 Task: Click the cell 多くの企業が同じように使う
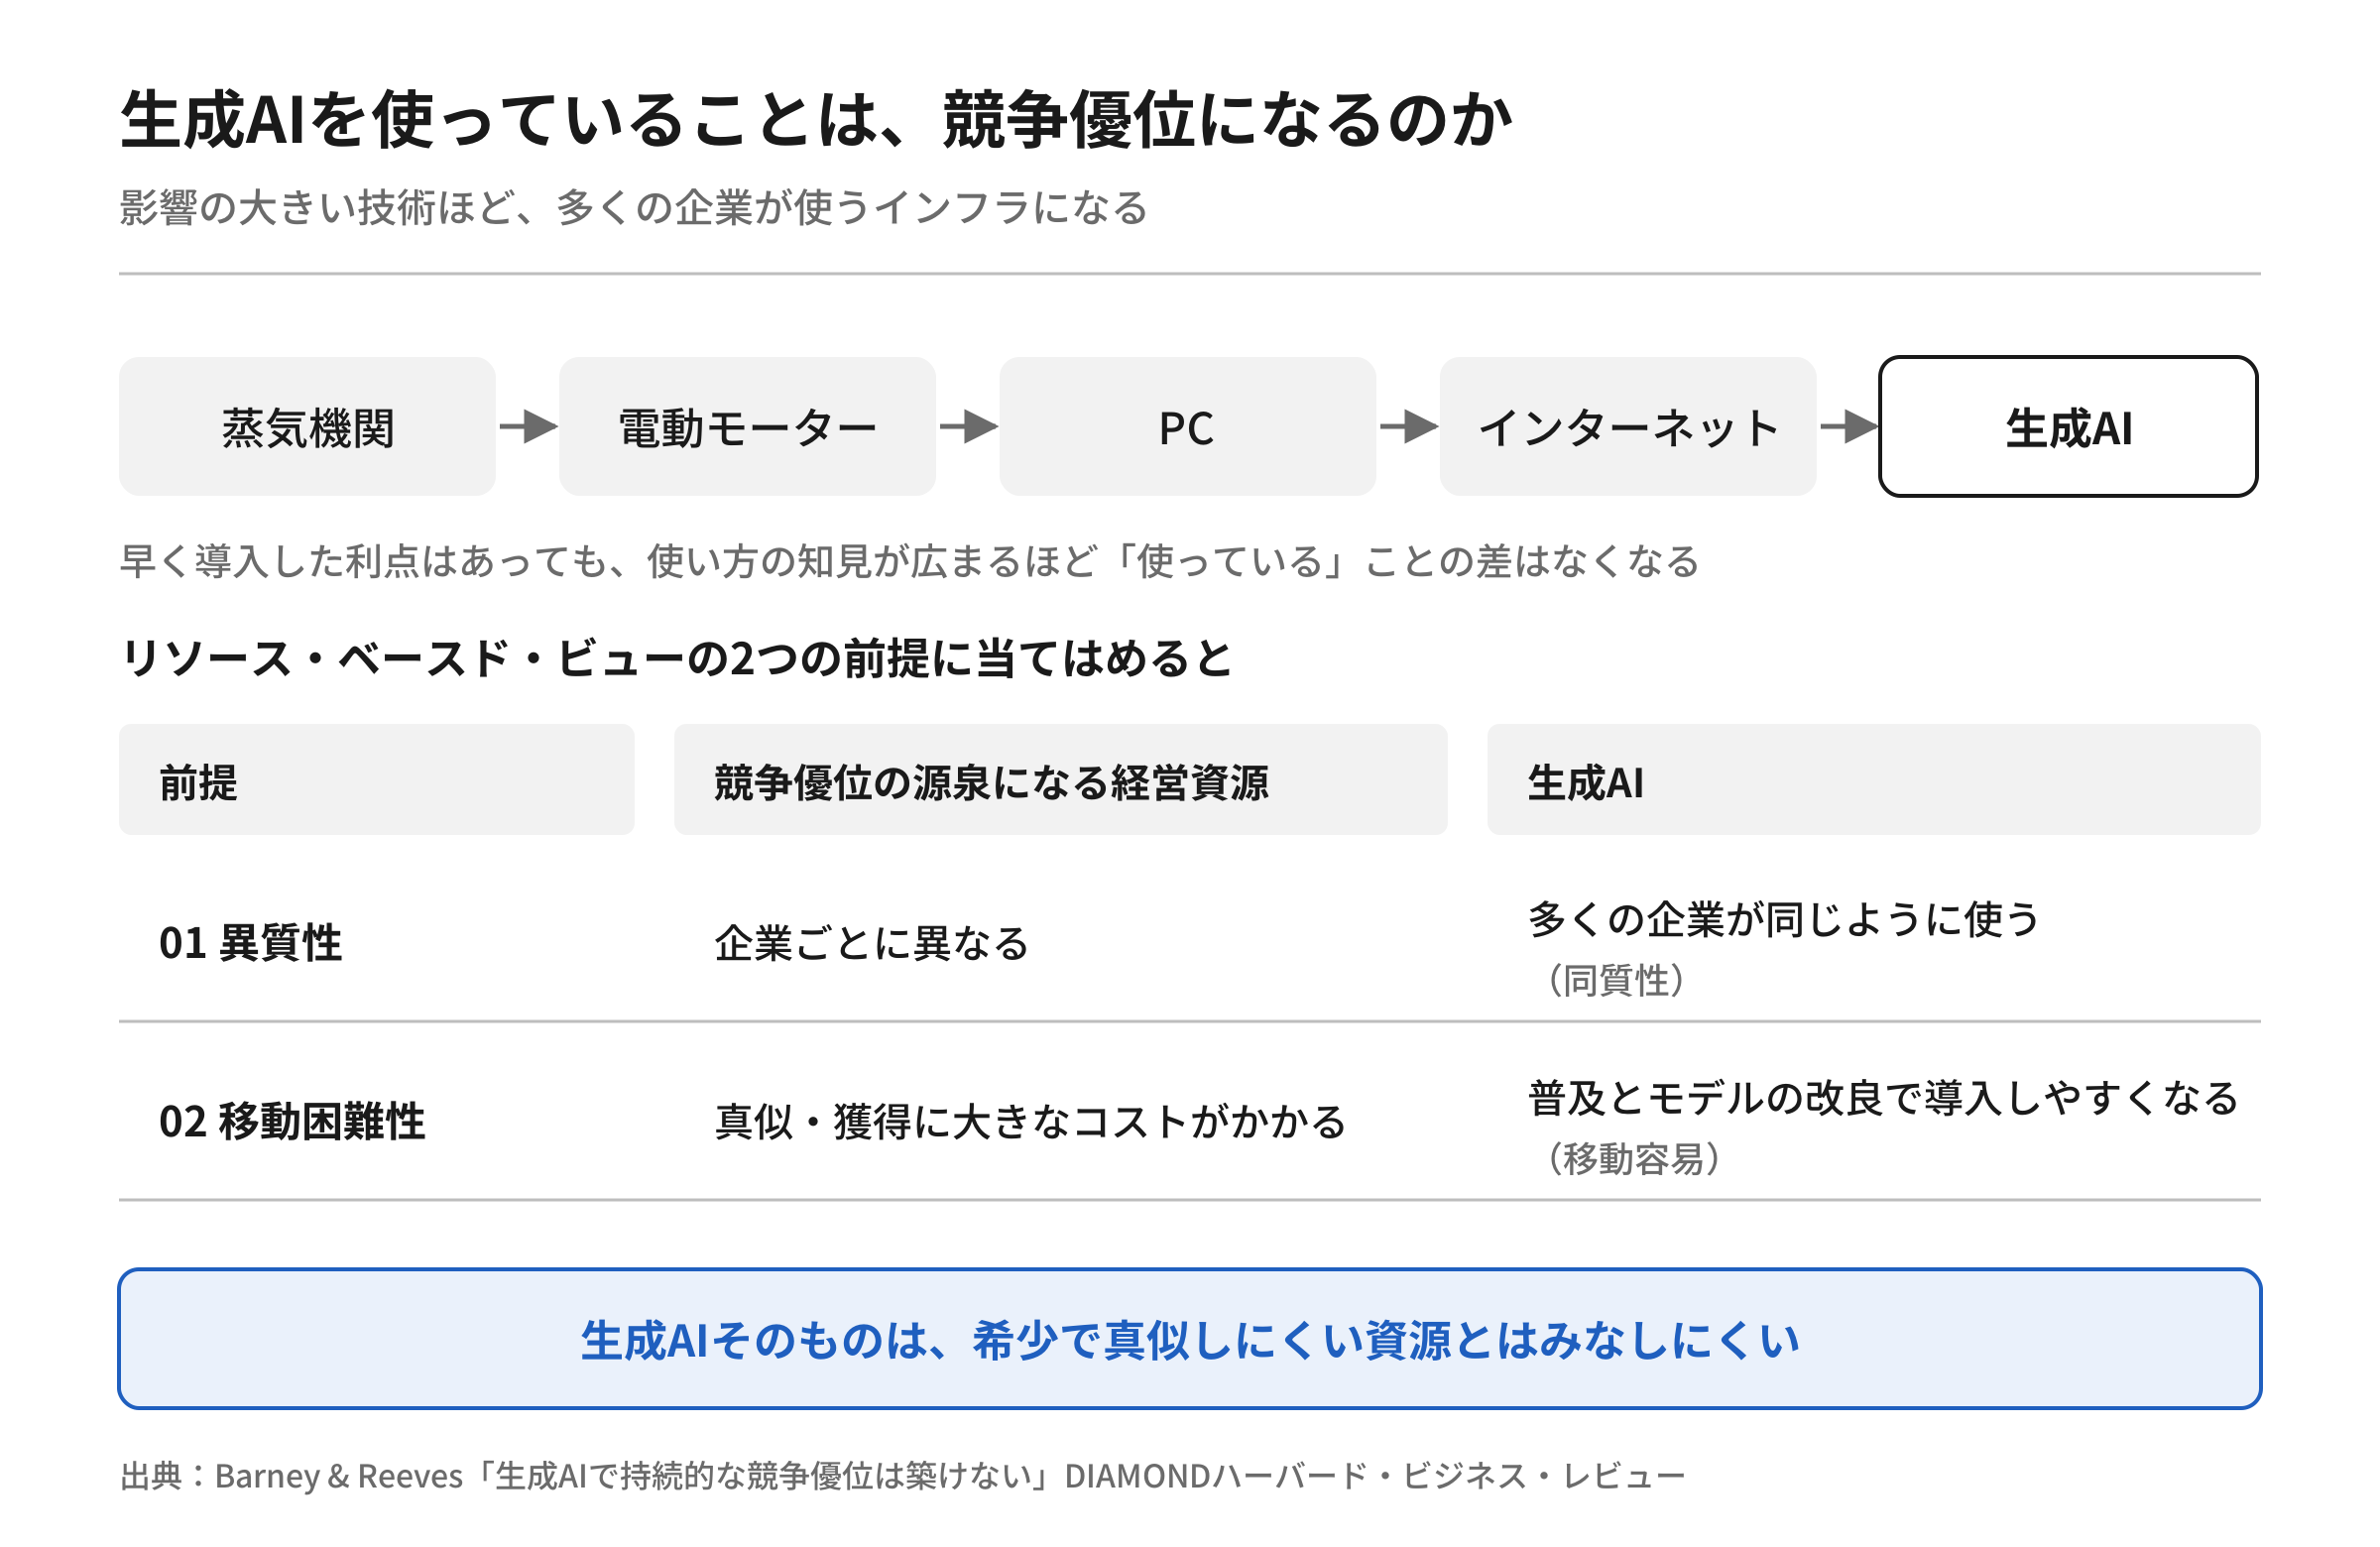pyautogui.click(x=1783, y=919)
